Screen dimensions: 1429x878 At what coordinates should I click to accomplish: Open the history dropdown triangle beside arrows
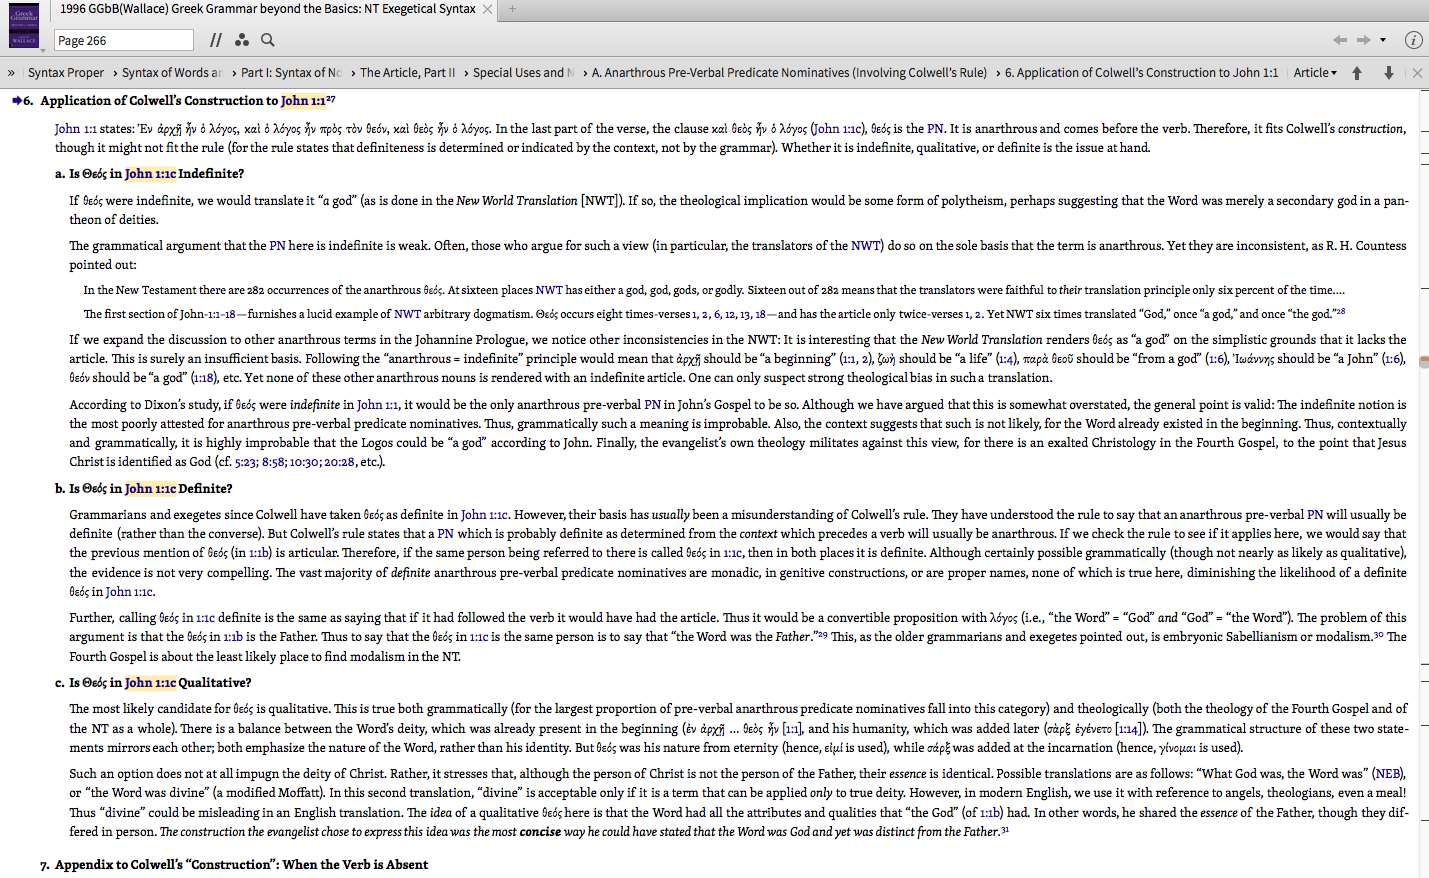click(1383, 40)
